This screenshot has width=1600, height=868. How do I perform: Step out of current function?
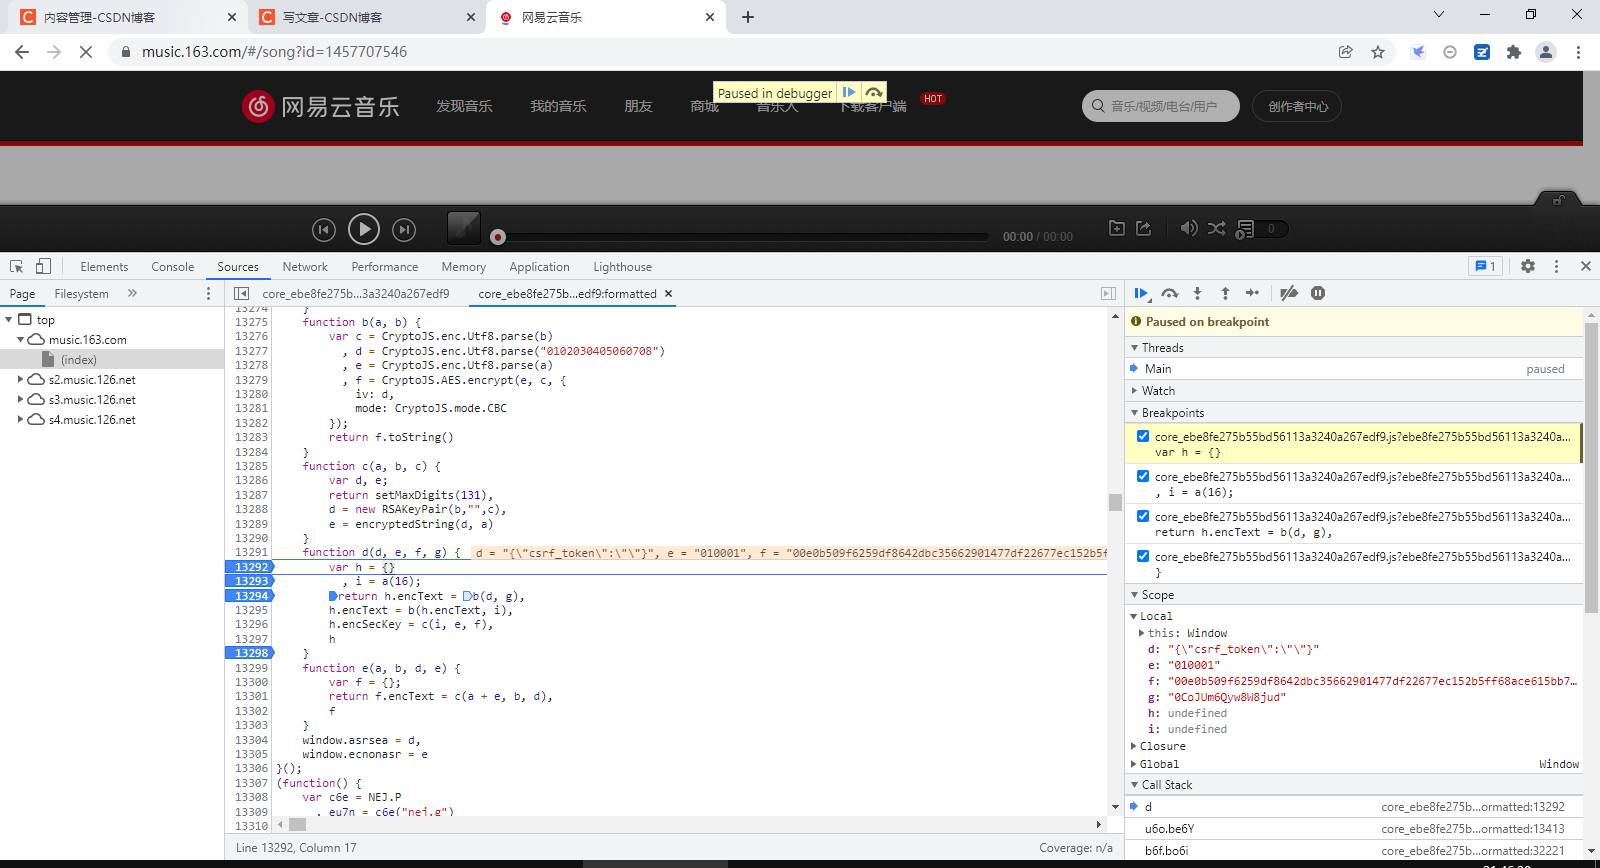[x=1225, y=293]
